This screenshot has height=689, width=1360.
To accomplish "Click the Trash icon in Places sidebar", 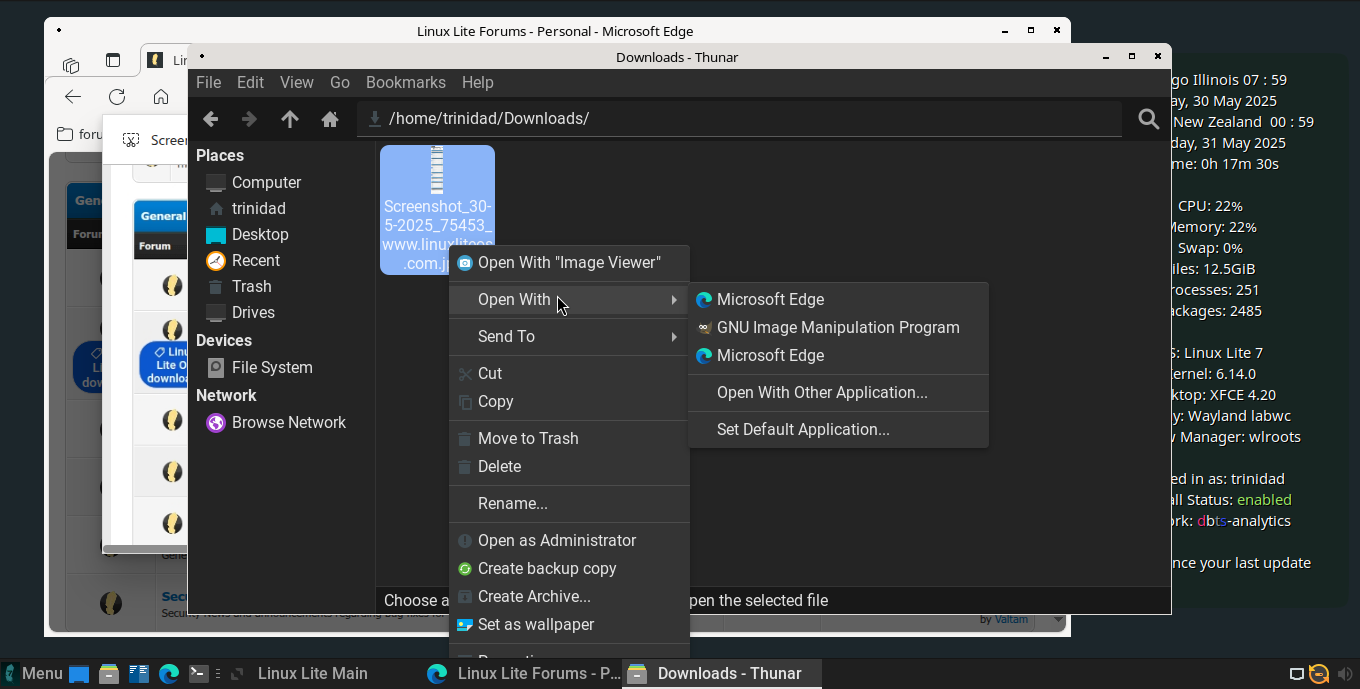I will coord(216,287).
